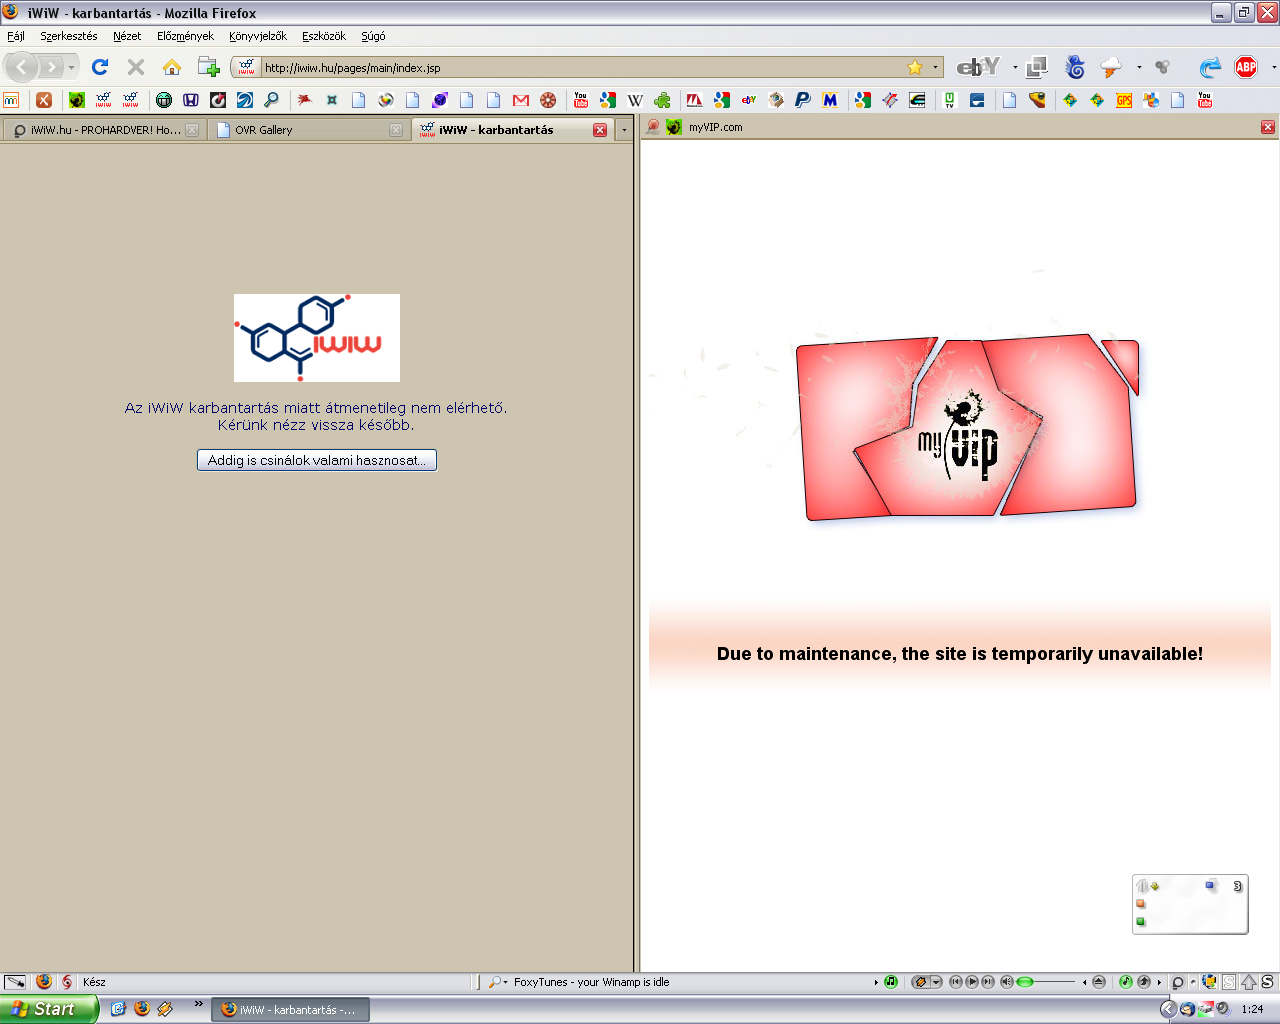This screenshot has height=1024, width=1280.
Task: Switch to the OVR Gallery tab
Action: click(308, 130)
